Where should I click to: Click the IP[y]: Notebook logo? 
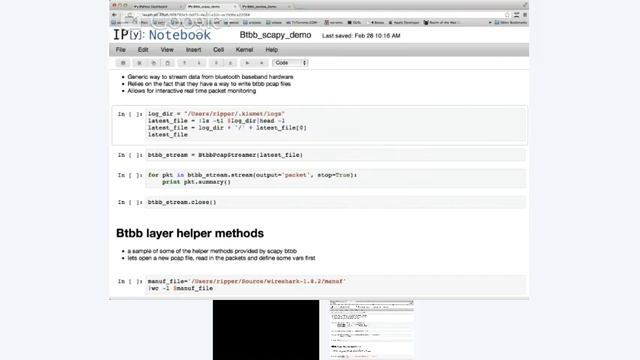[x=162, y=35]
